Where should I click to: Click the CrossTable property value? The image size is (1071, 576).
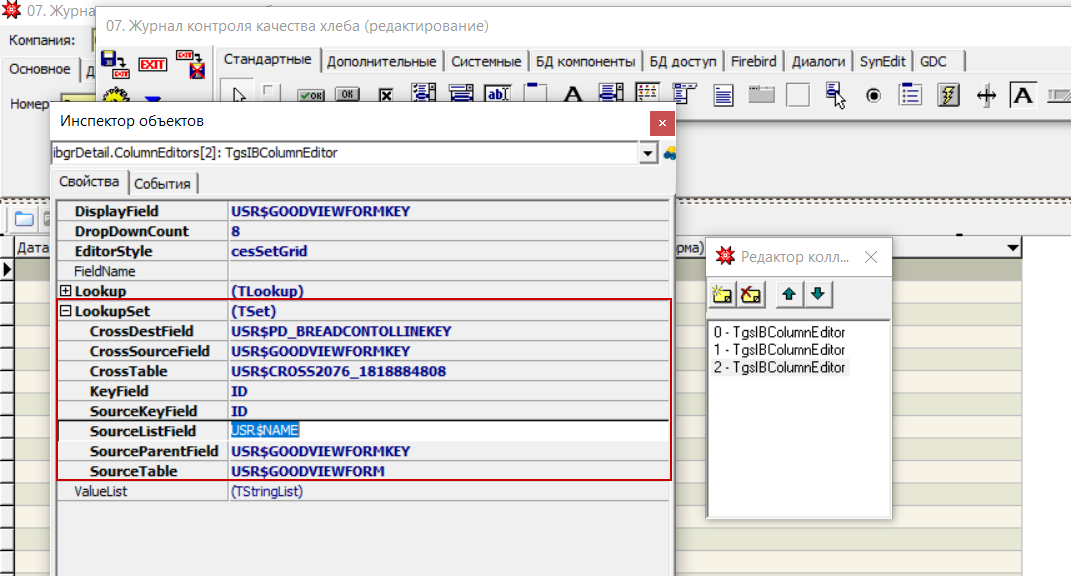(x=338, y=371)
